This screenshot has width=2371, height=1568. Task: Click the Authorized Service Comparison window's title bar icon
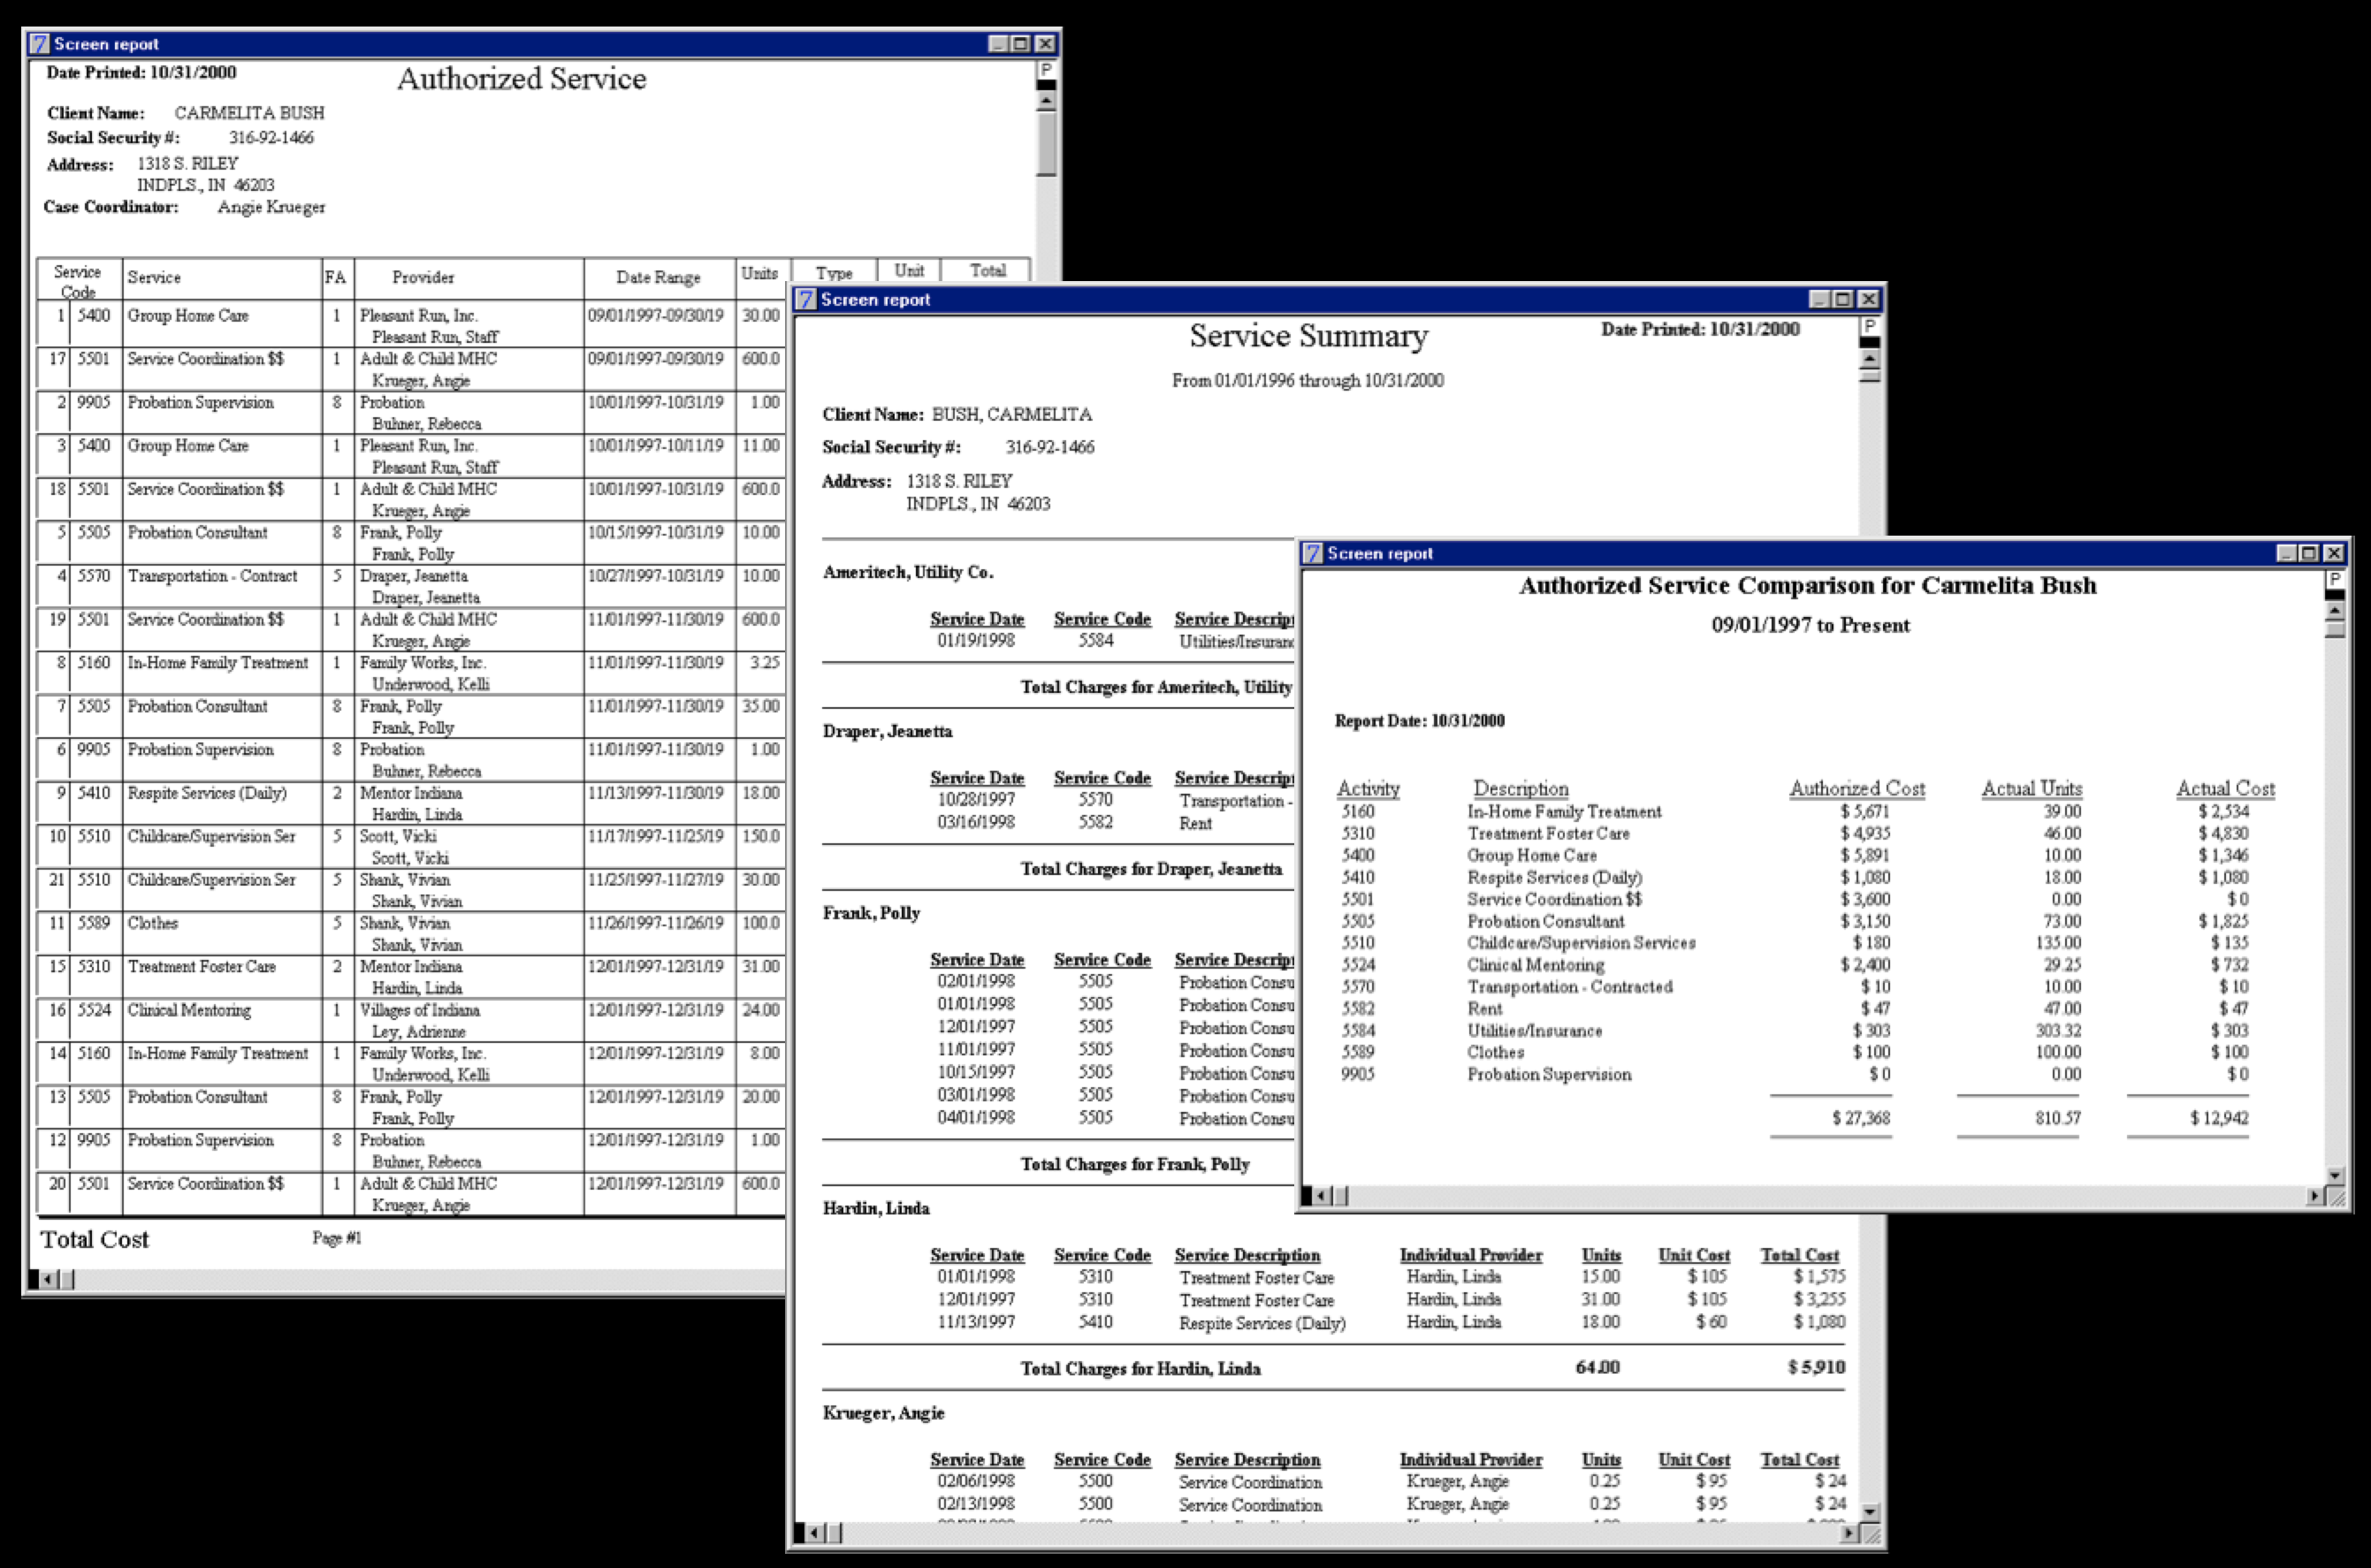pyautogui.click(x=1312, y=553)
